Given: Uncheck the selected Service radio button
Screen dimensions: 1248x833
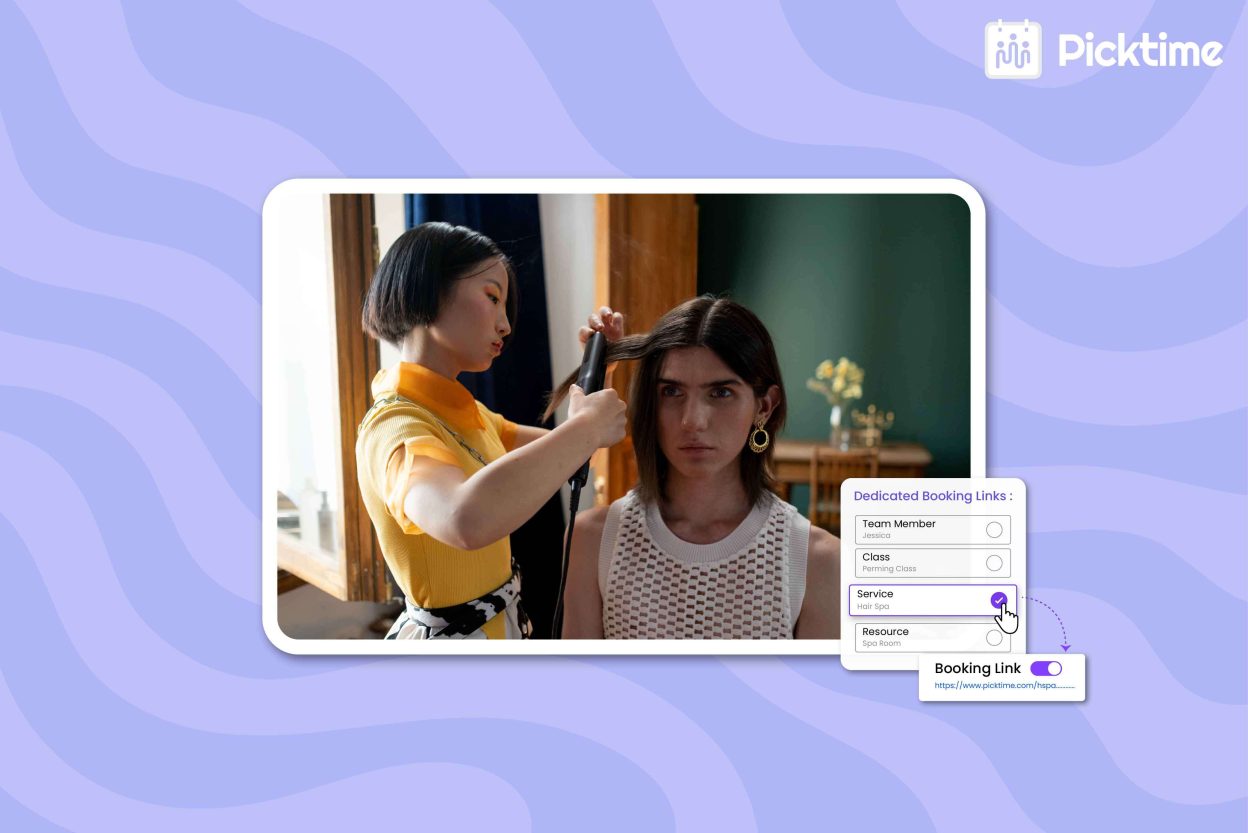Looking at the screenshot, I should [998, 600].
